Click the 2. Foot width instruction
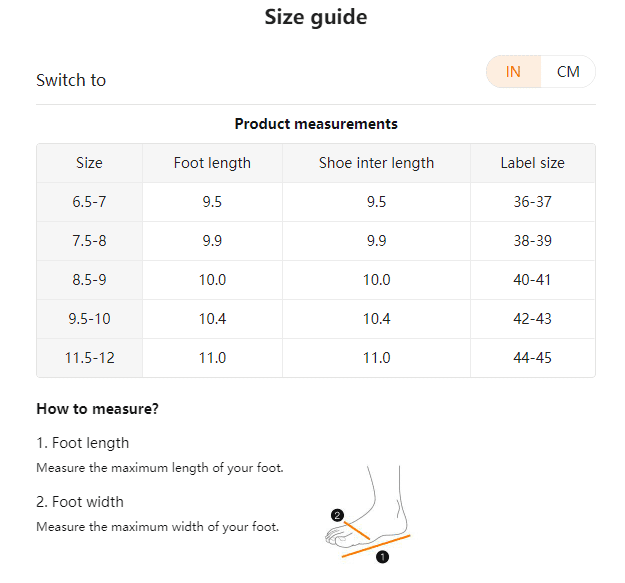Image resolution: width=625 pixels, height=583 pixels. point(80,502)
